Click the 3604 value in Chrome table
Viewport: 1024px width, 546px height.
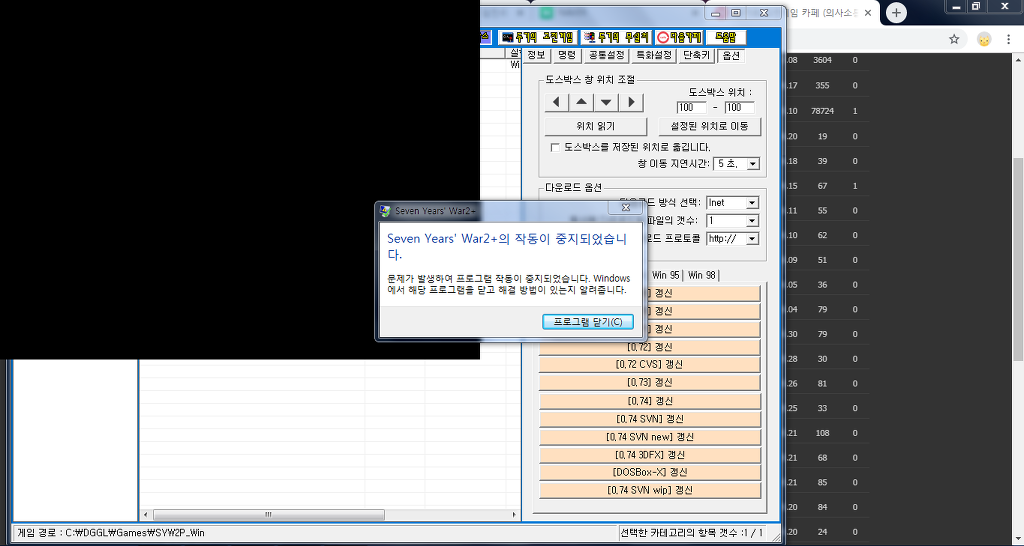pyautogui.click(x=822, y=60)
